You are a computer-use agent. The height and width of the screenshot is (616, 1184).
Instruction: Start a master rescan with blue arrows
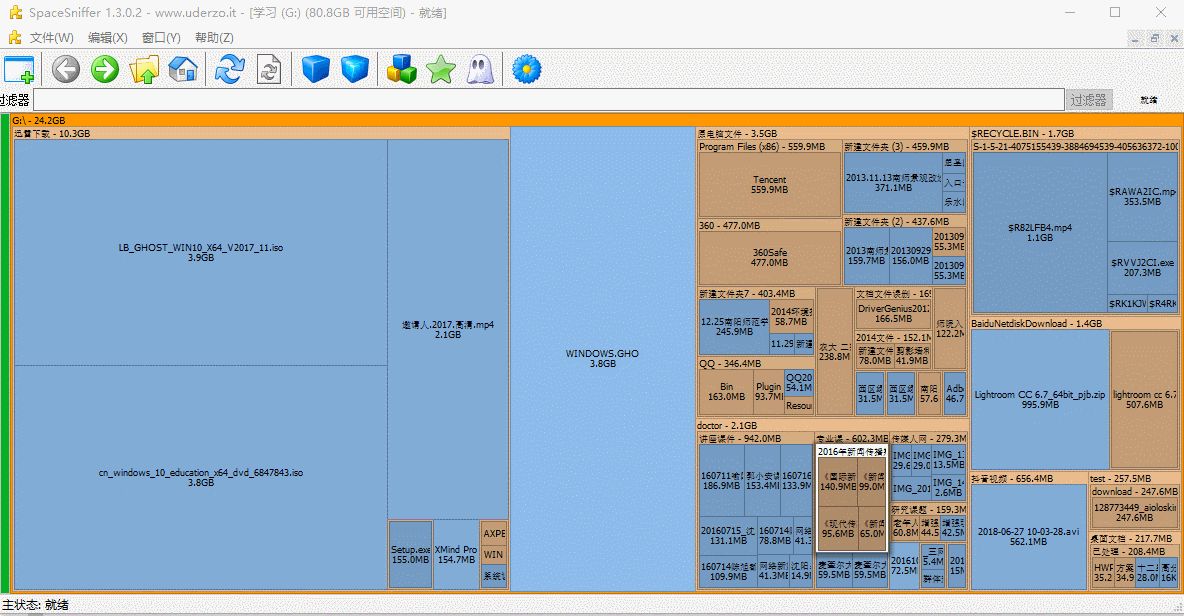(x=230, y=69)
